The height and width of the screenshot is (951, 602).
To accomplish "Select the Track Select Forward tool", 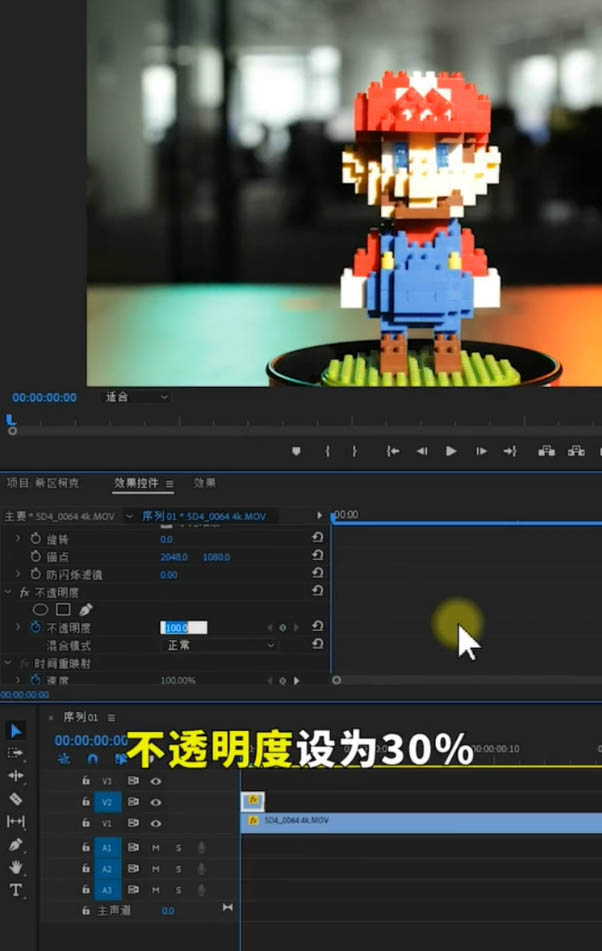I will [15, 752].
